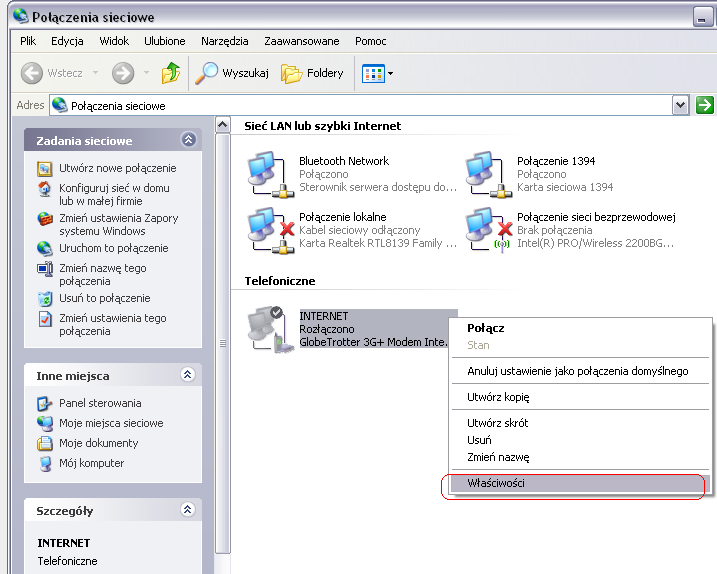Open the Edycja menu
The image size is (717, 574).
pyautogui.click(x=67, y=41)
